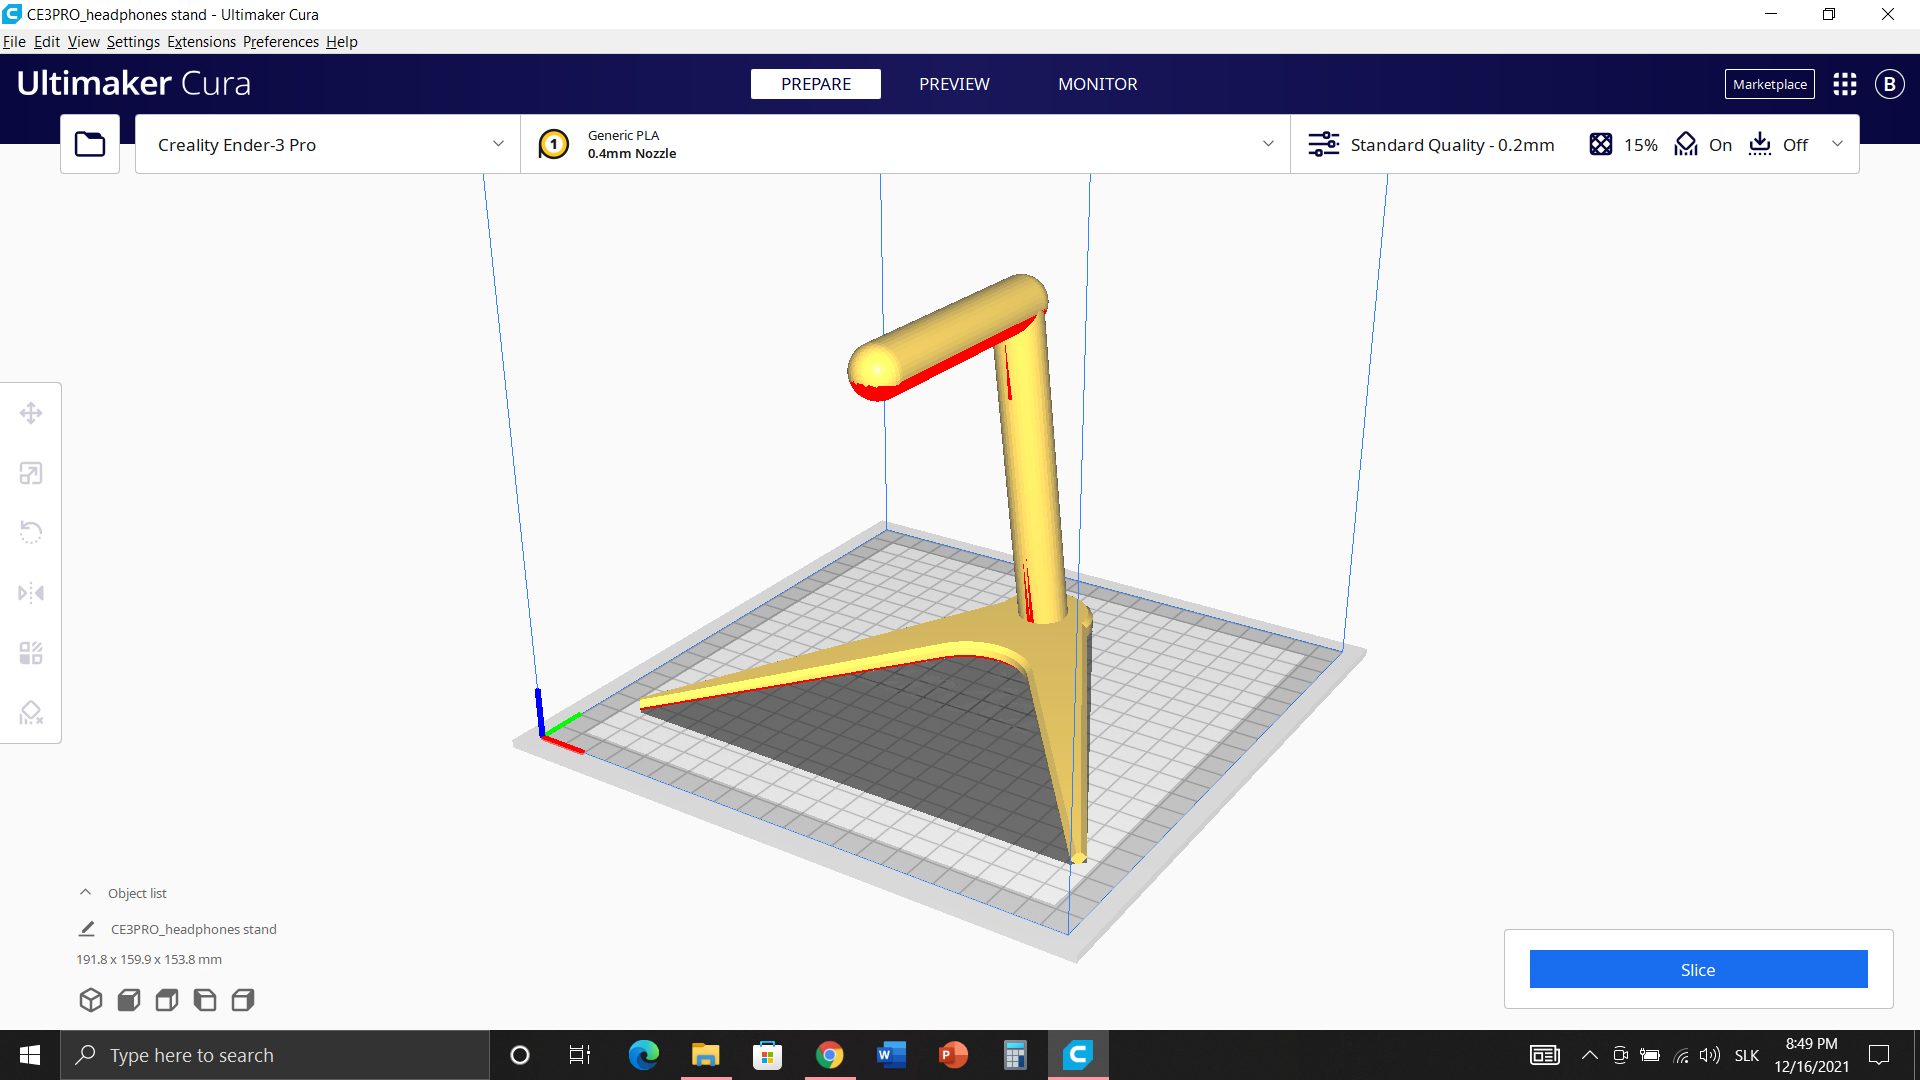Open the notification center icon
The width and height of the screenshot is (1920, 1080).
(1879, 1055)
